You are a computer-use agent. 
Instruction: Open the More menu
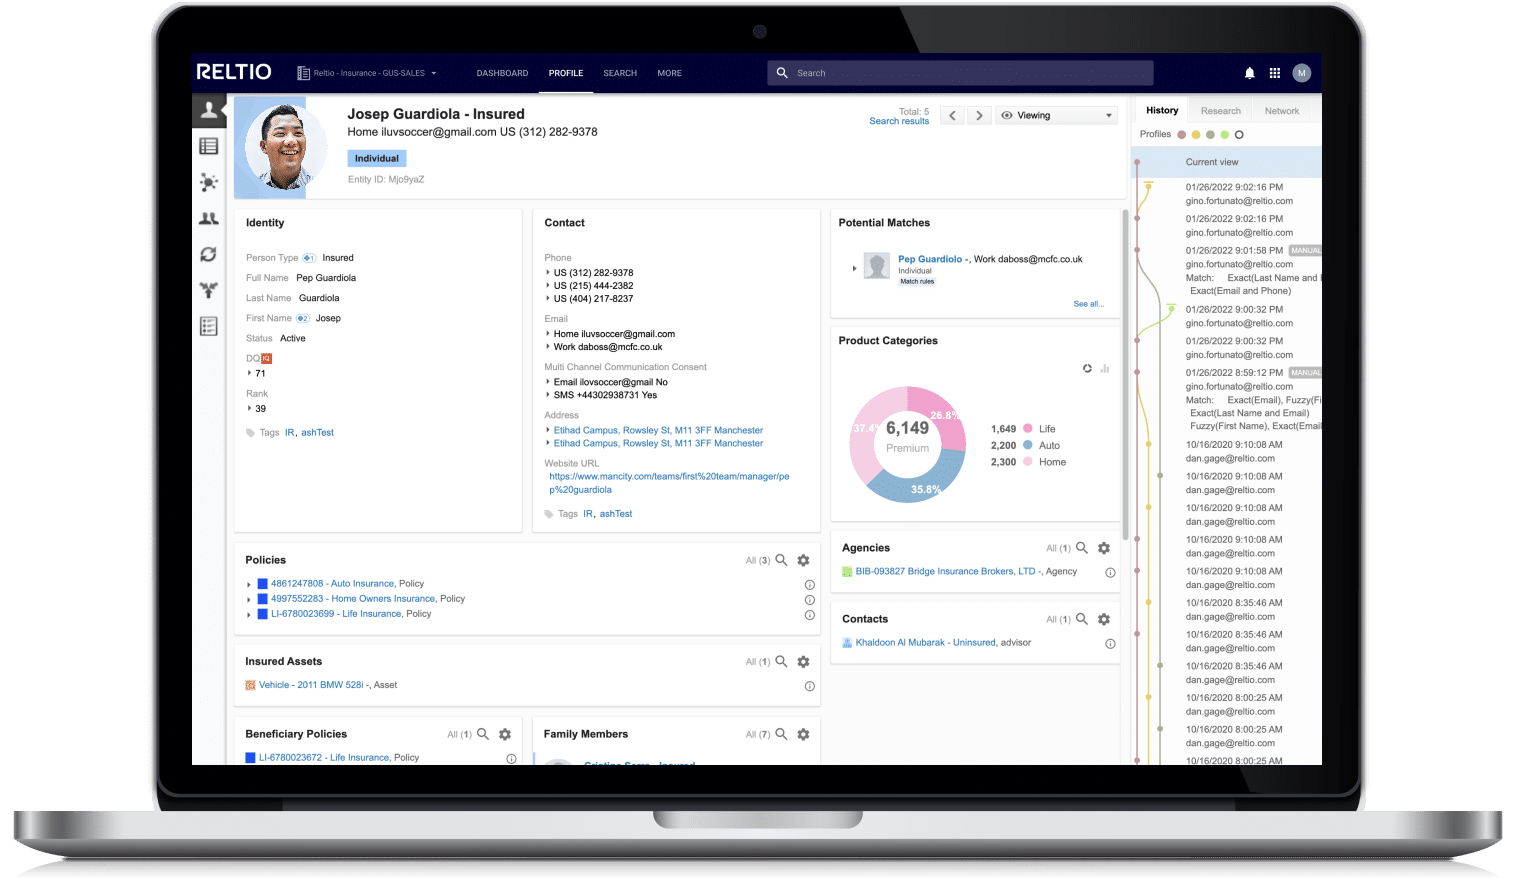click(669, 73)
